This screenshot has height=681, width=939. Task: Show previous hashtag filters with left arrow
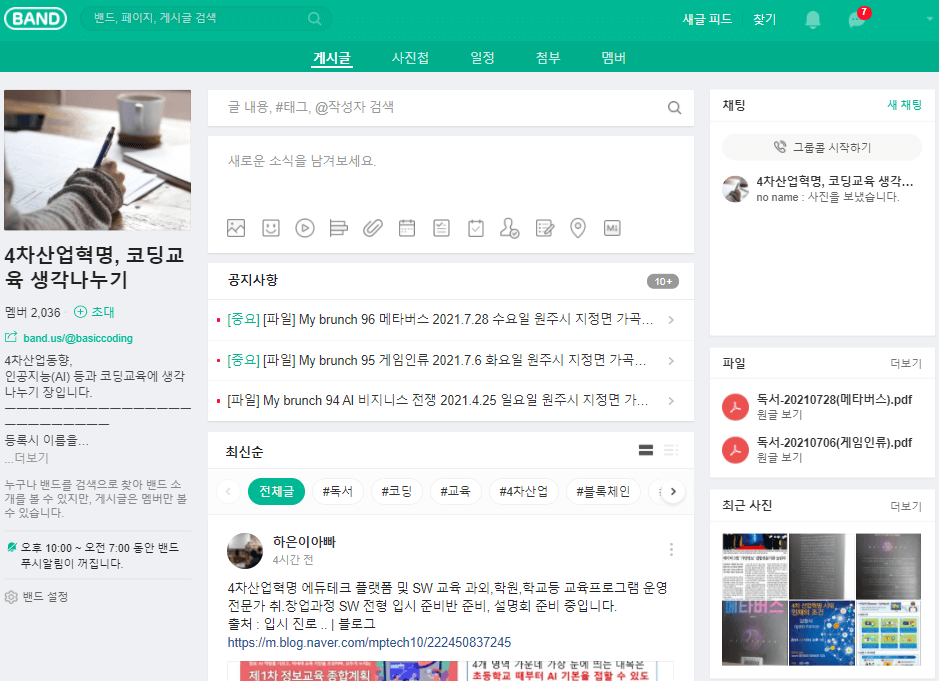tap(228, 492)
